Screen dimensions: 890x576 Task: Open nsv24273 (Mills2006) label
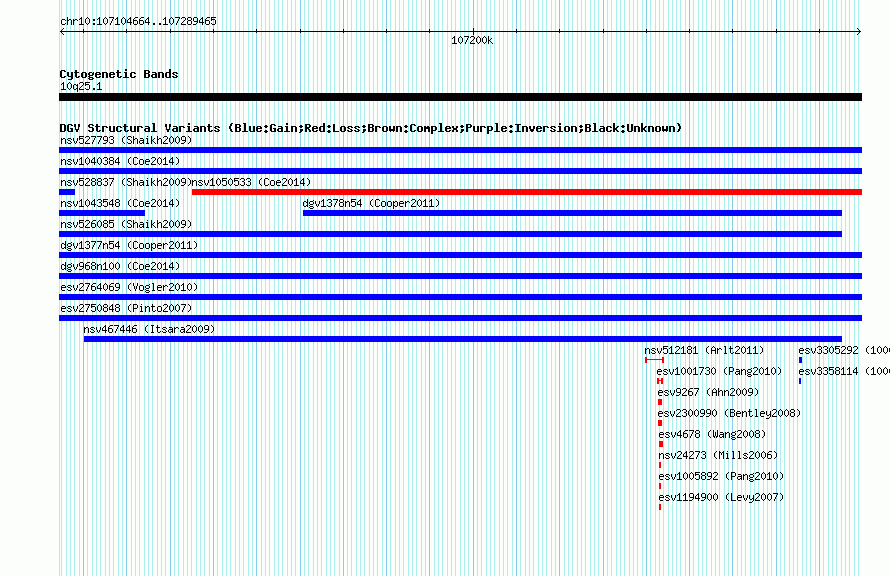pyautogui.click(x=718, y=455)
